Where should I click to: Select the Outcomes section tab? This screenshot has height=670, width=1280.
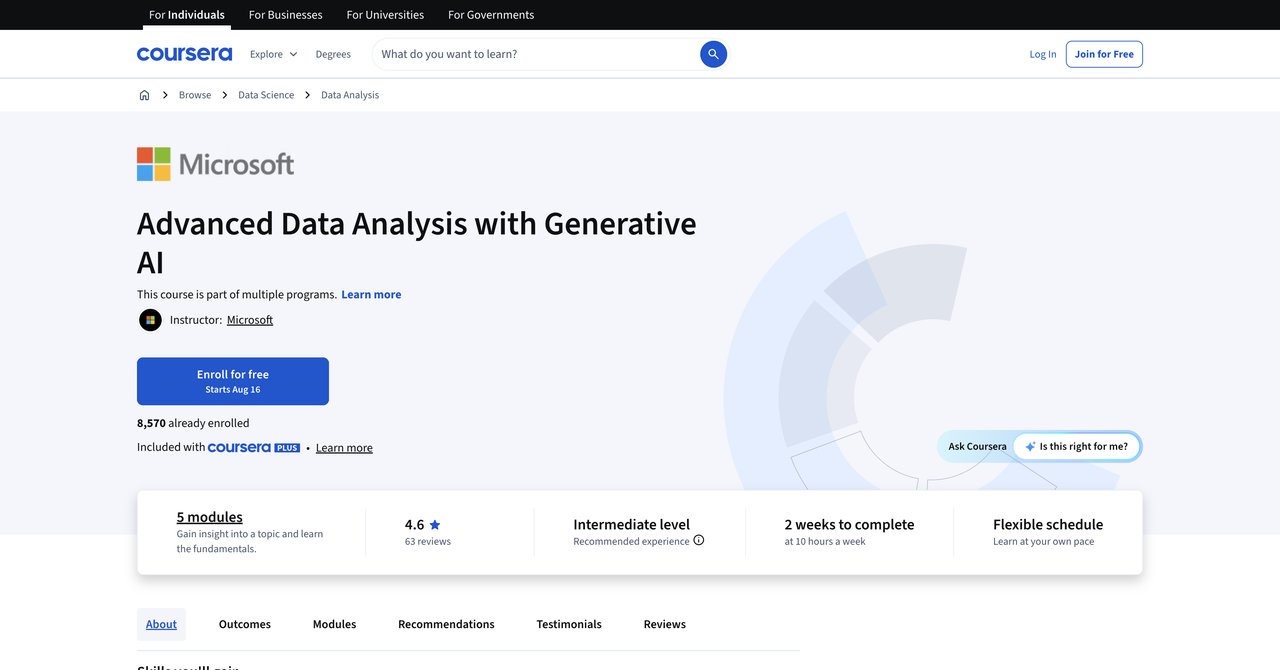click(245, 624)
